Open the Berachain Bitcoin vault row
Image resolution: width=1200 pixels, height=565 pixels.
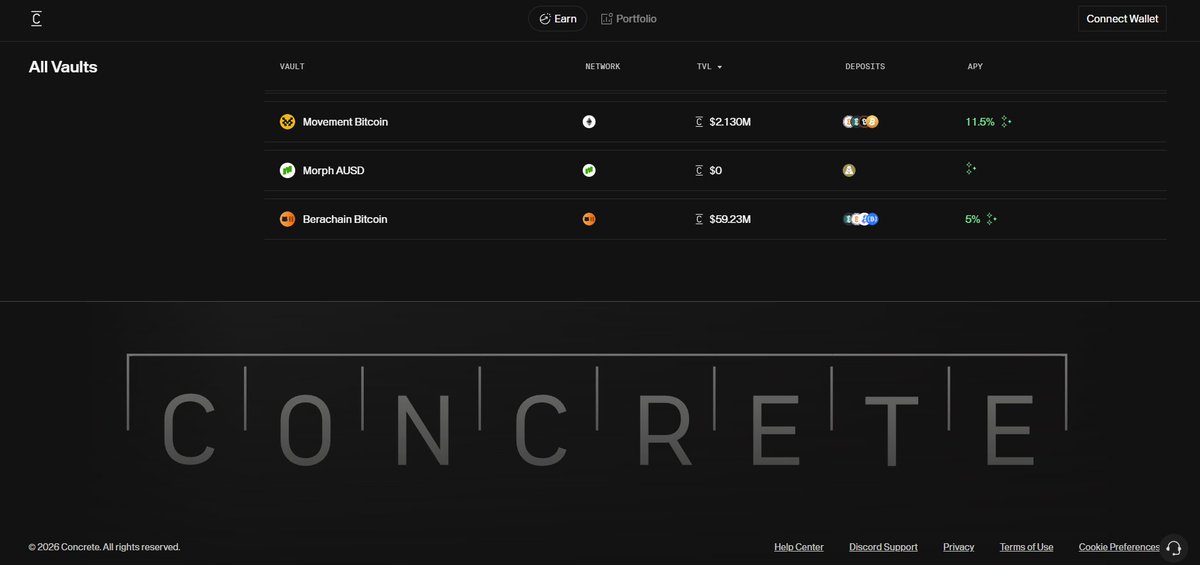(x=715, y=219)
